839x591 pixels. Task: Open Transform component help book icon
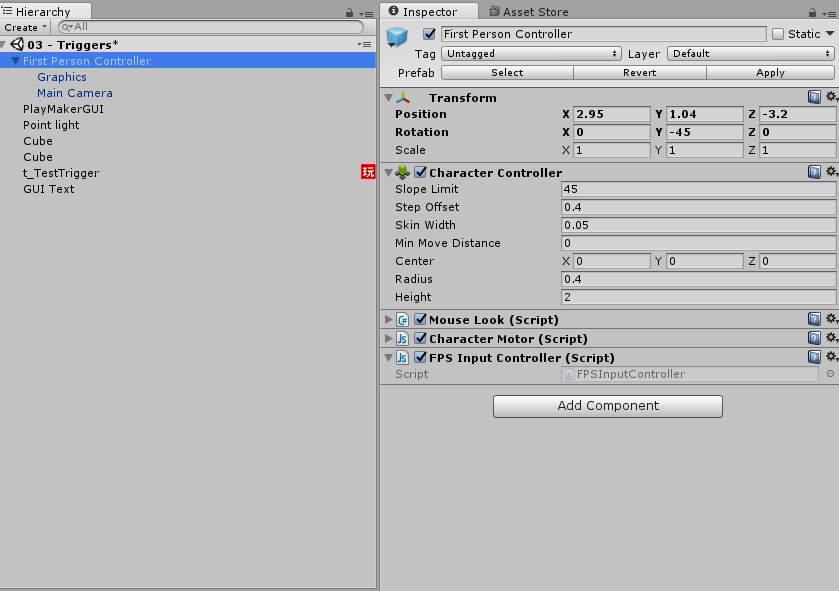click(814, 97)
